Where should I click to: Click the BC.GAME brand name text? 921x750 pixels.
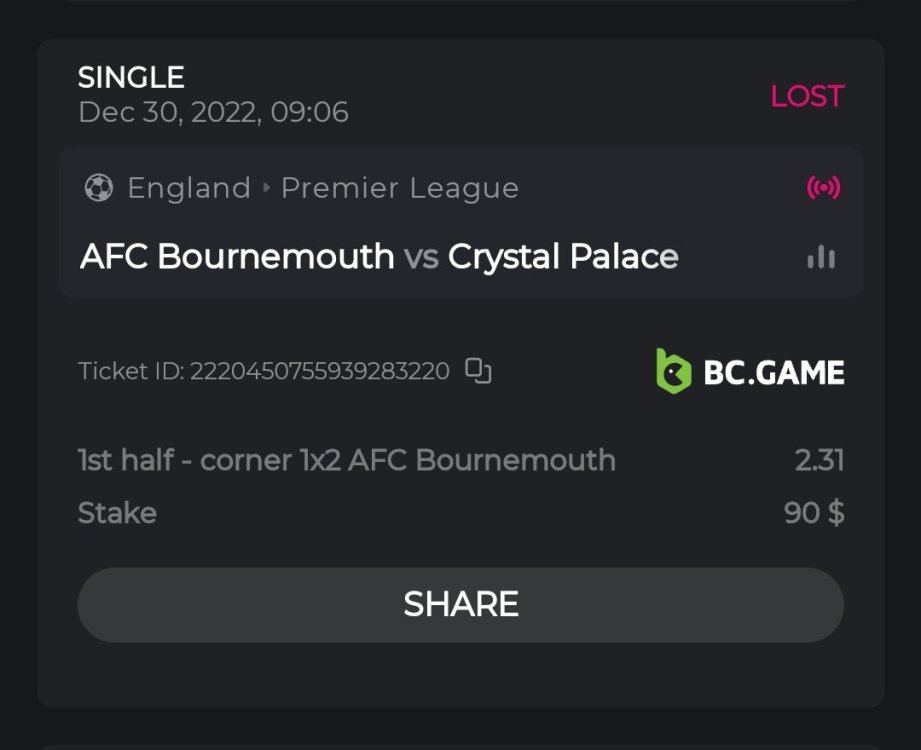774,373
